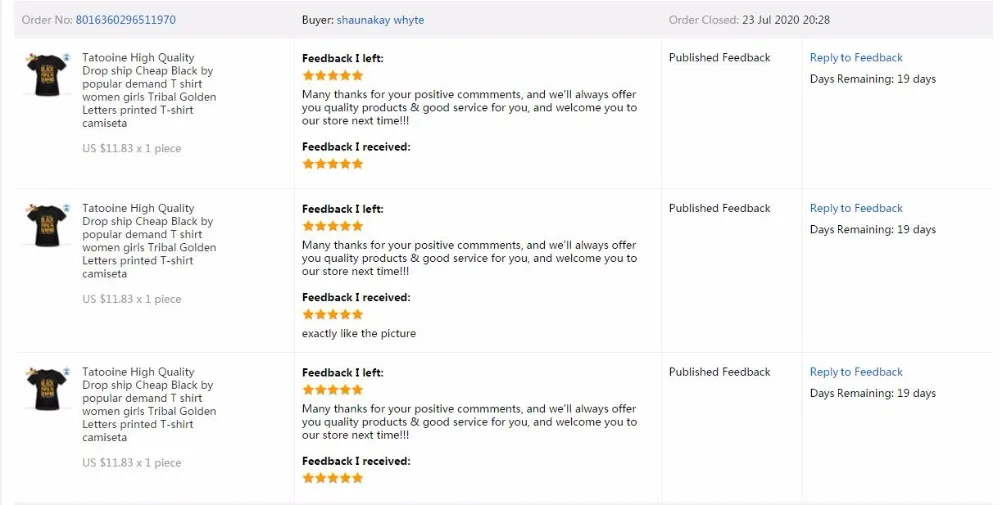Viewport: 1000px width, 505px height.
Task: Open buyer shaunakay whyte's profile
Action: click(380, 20)
